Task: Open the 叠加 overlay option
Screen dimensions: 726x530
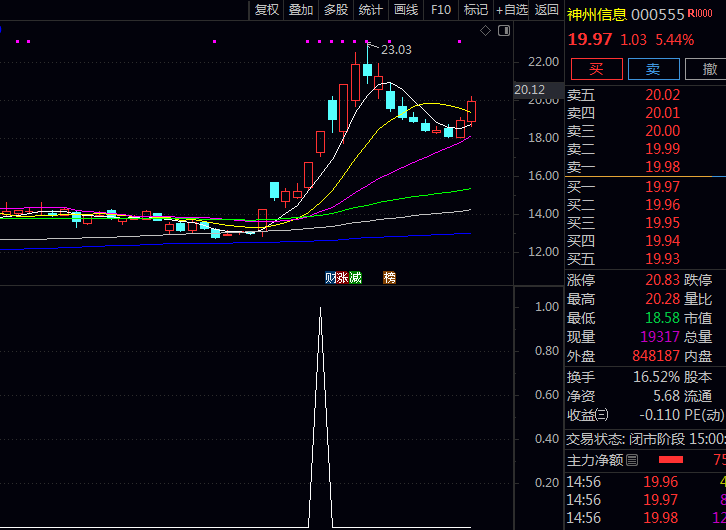Action: point(301,10)
